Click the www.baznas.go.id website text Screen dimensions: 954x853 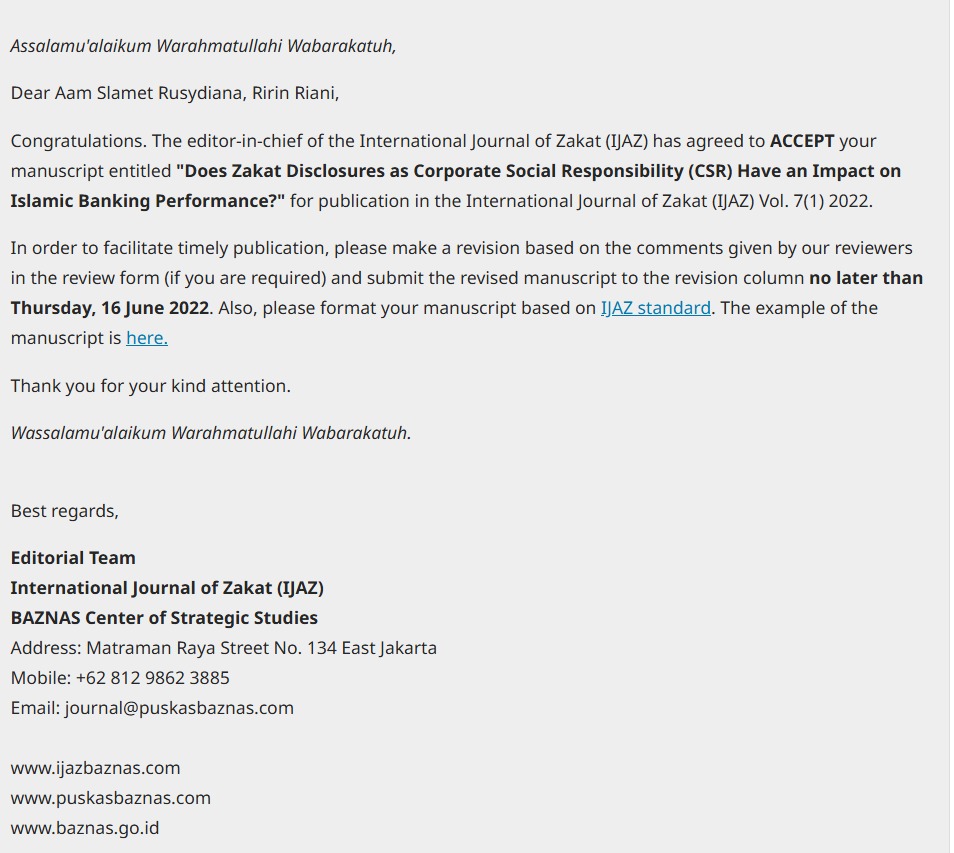tap(85, 829)
